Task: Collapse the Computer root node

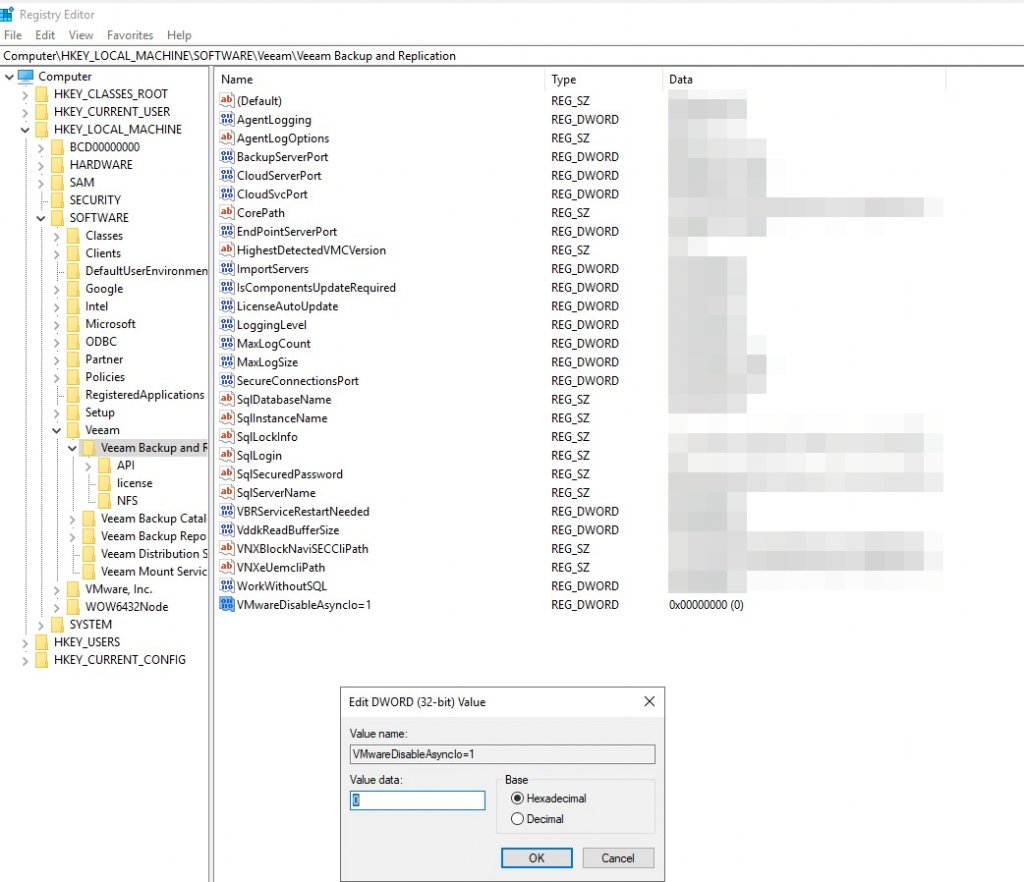Action: 9,76
